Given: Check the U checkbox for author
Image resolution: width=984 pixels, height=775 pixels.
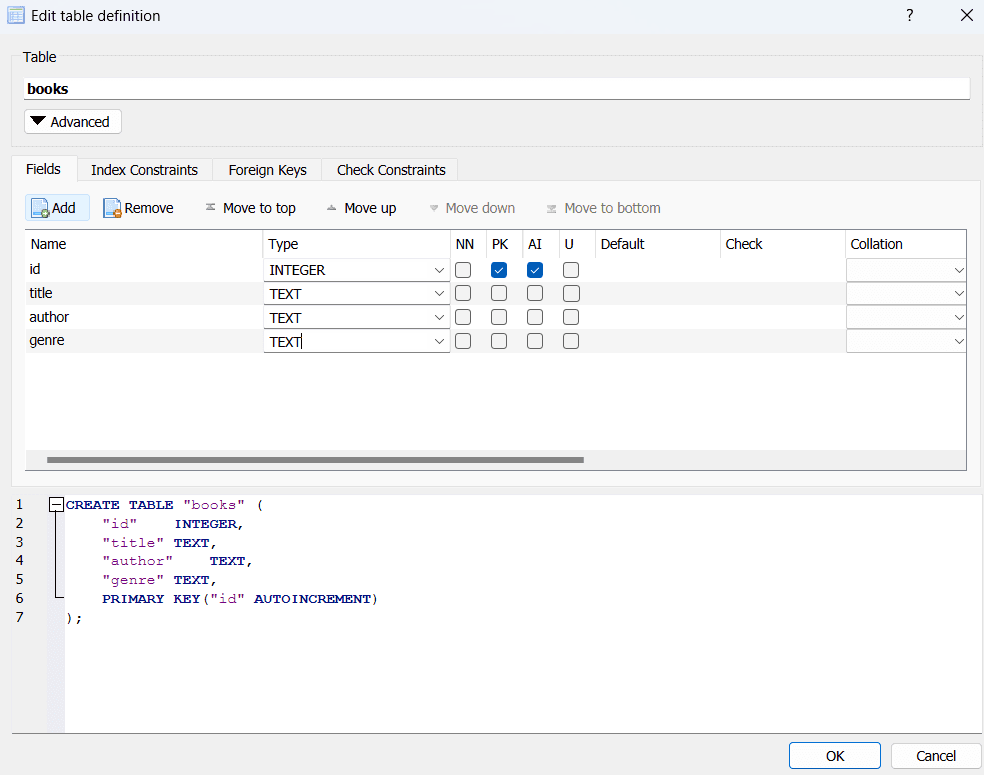Looking at the screenshot, I should coord(571,317).
